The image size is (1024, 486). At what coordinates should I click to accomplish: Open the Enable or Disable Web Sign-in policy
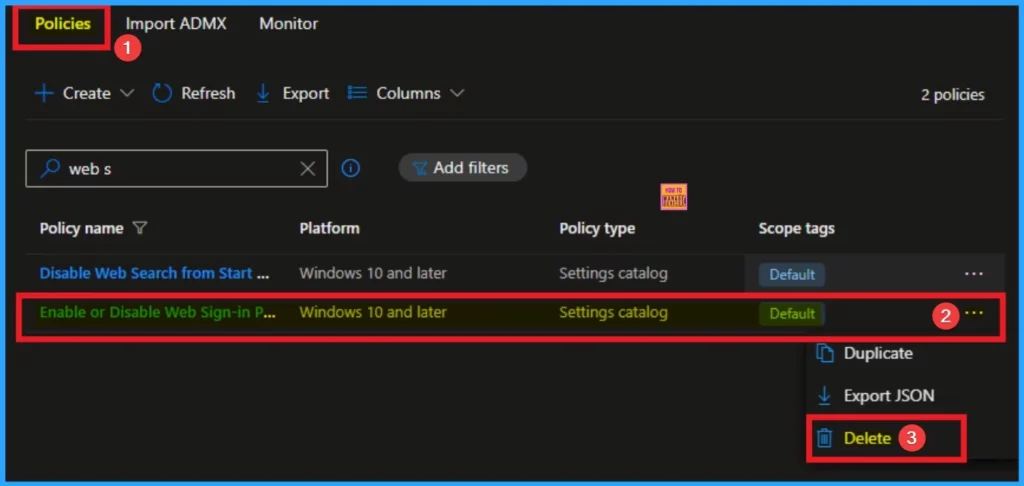tap(157, 312)
